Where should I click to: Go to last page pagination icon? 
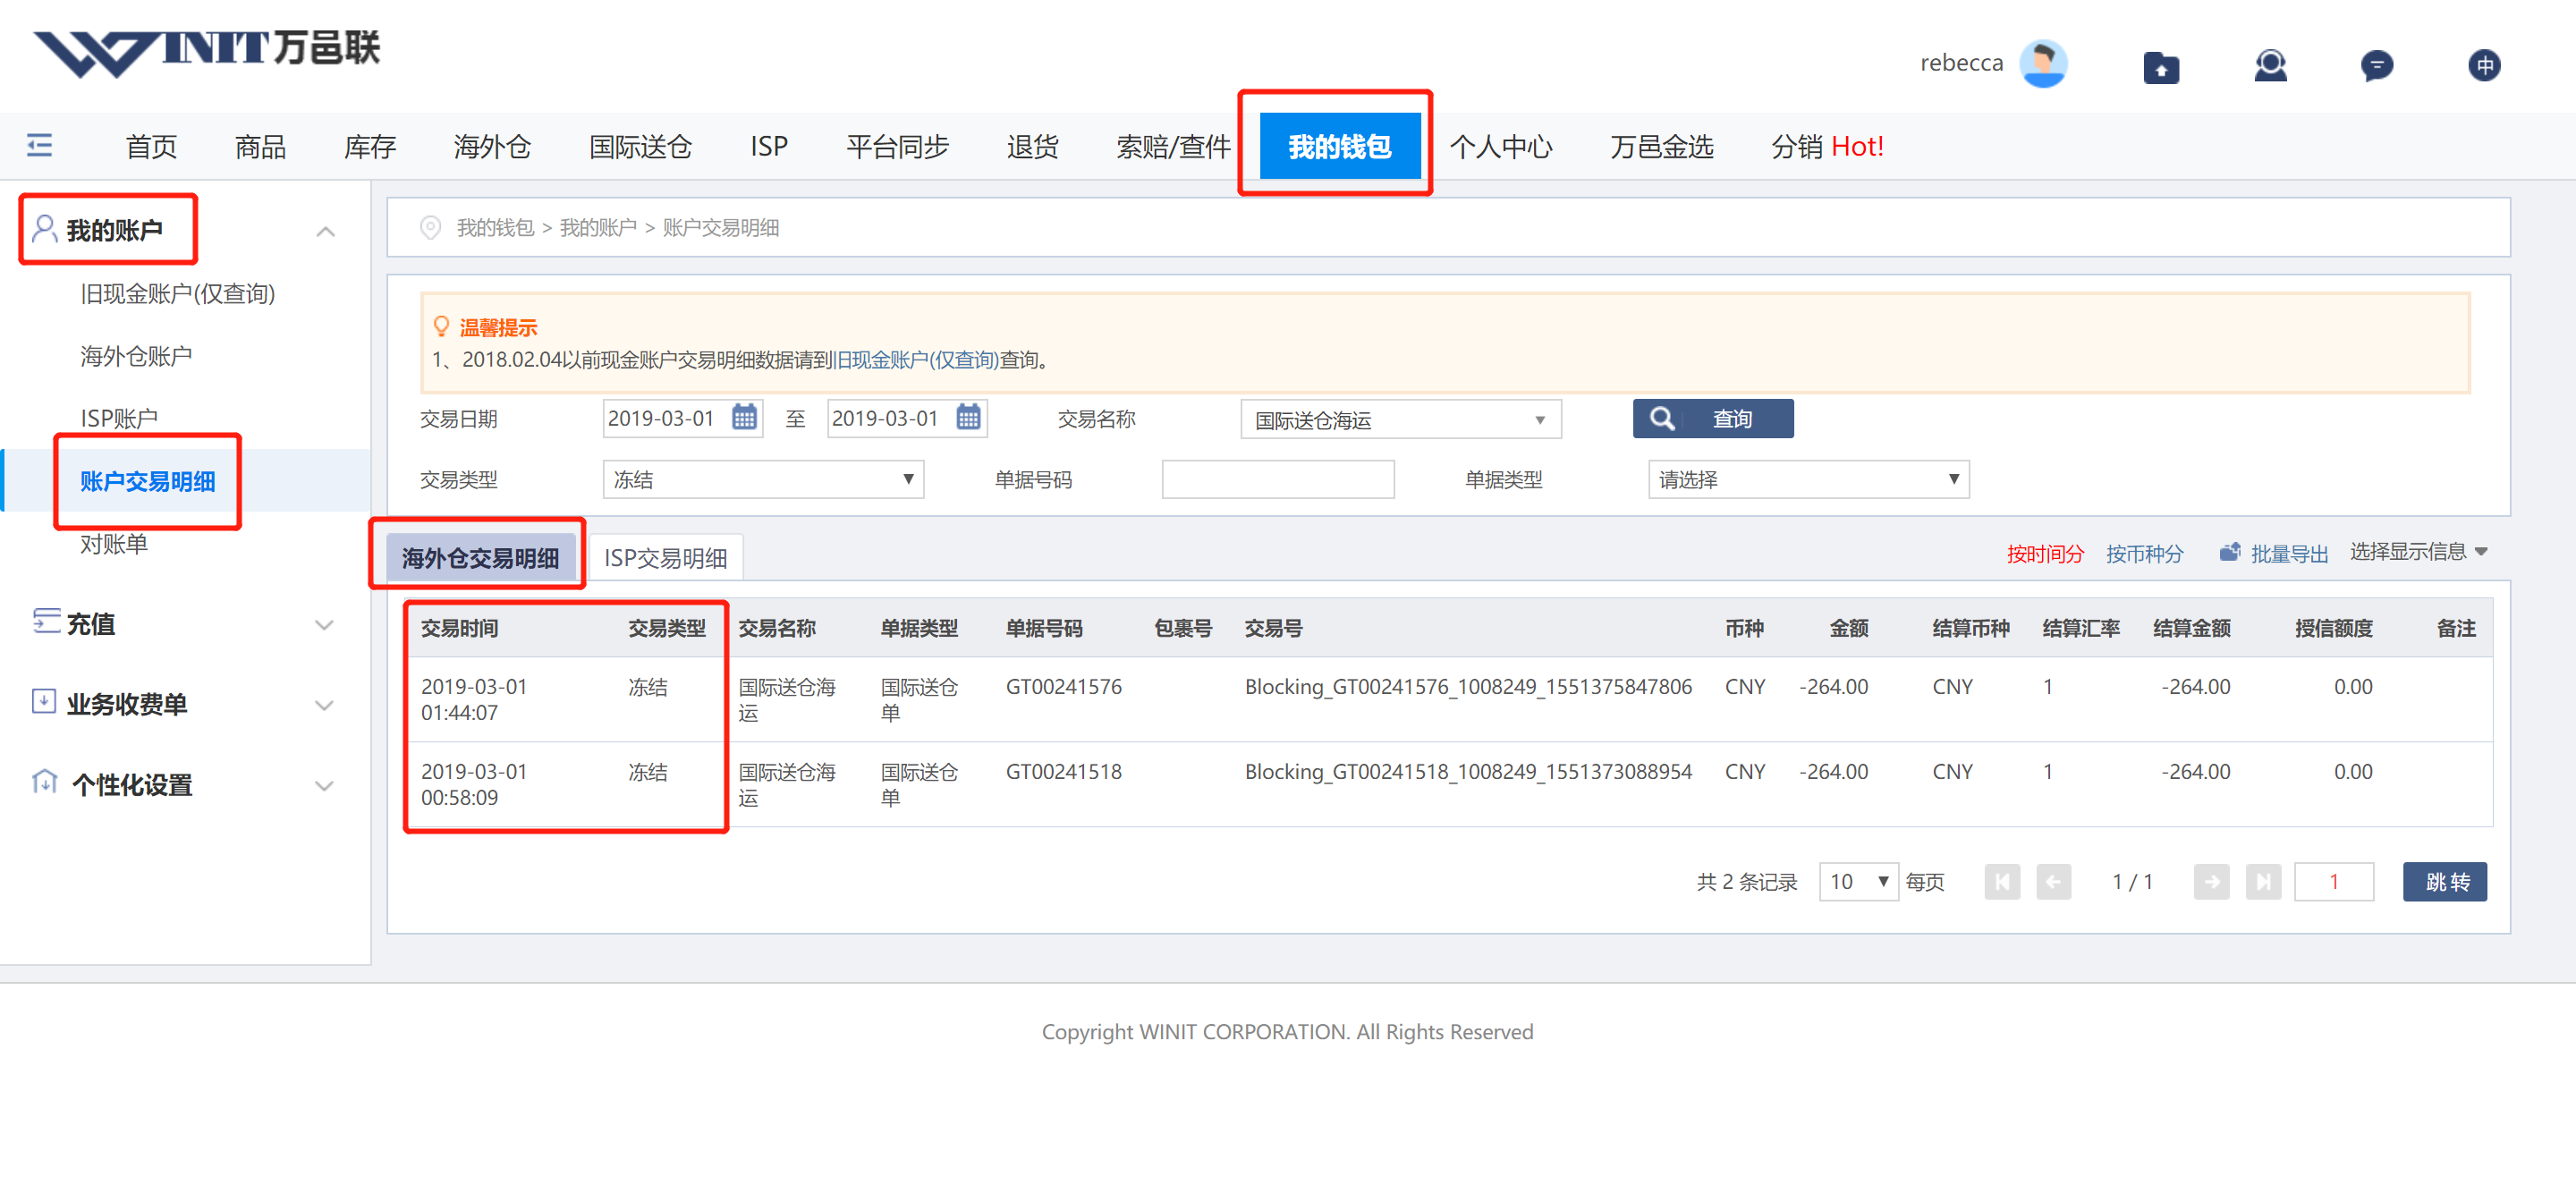tap(2263, 881)
